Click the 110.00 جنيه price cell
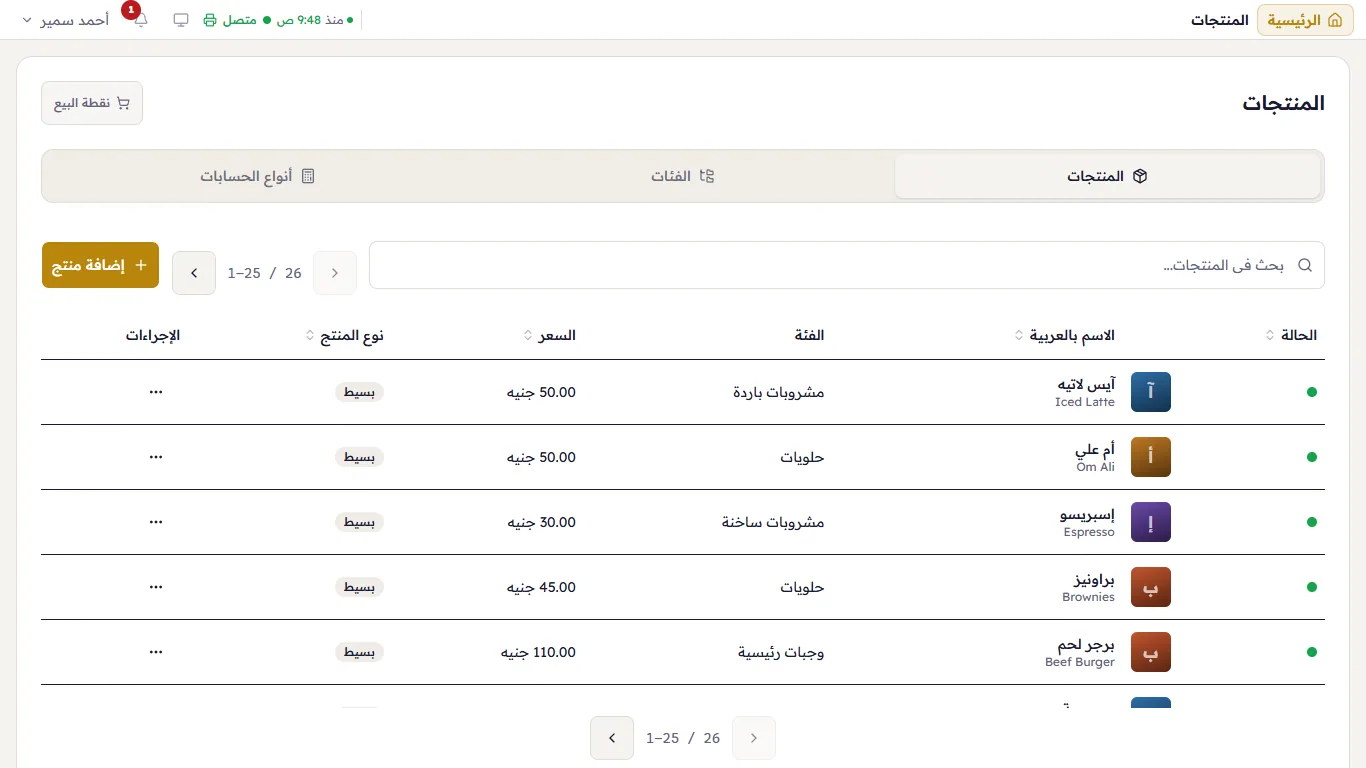Image resolution: width=1366 pixels, height=768 pixels. click(x=539, y=652)
